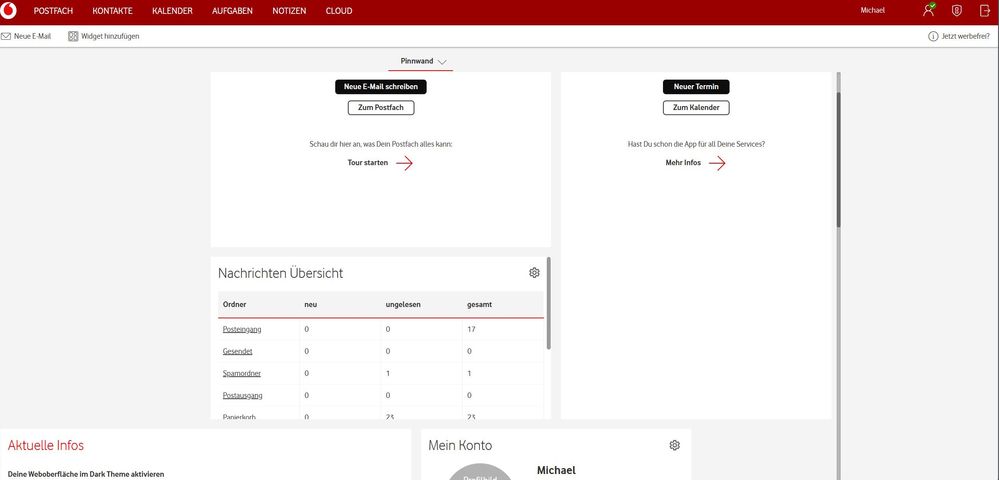The image size is (999, 480).
Task: Click the ungelesen column header
Action: tap(403, 305)
